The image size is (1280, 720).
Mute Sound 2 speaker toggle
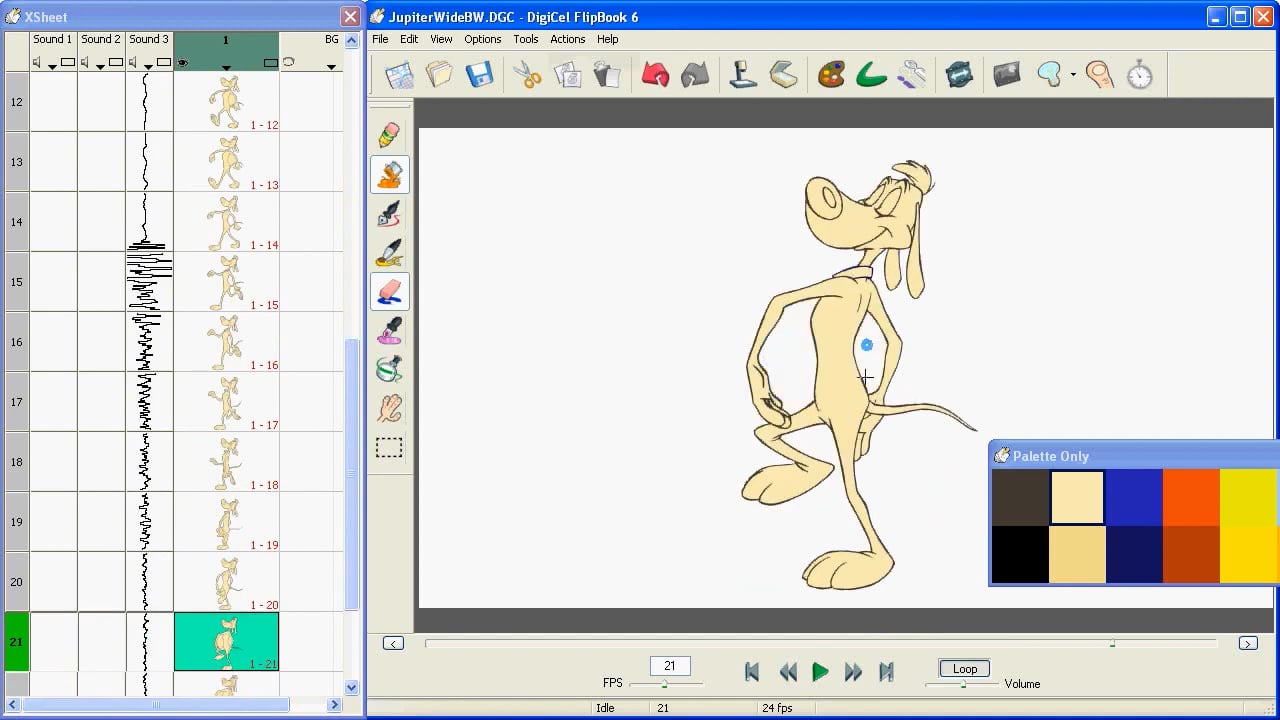tap(85, 63)
